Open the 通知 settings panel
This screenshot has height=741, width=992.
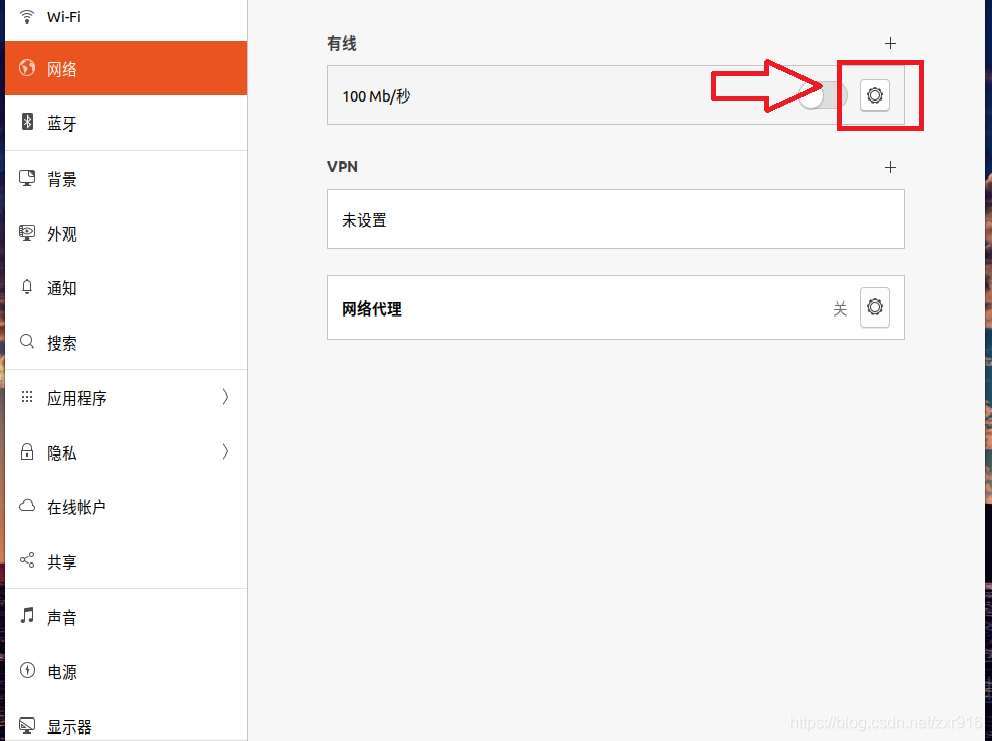pyautogui.click(x=126, y=288)
